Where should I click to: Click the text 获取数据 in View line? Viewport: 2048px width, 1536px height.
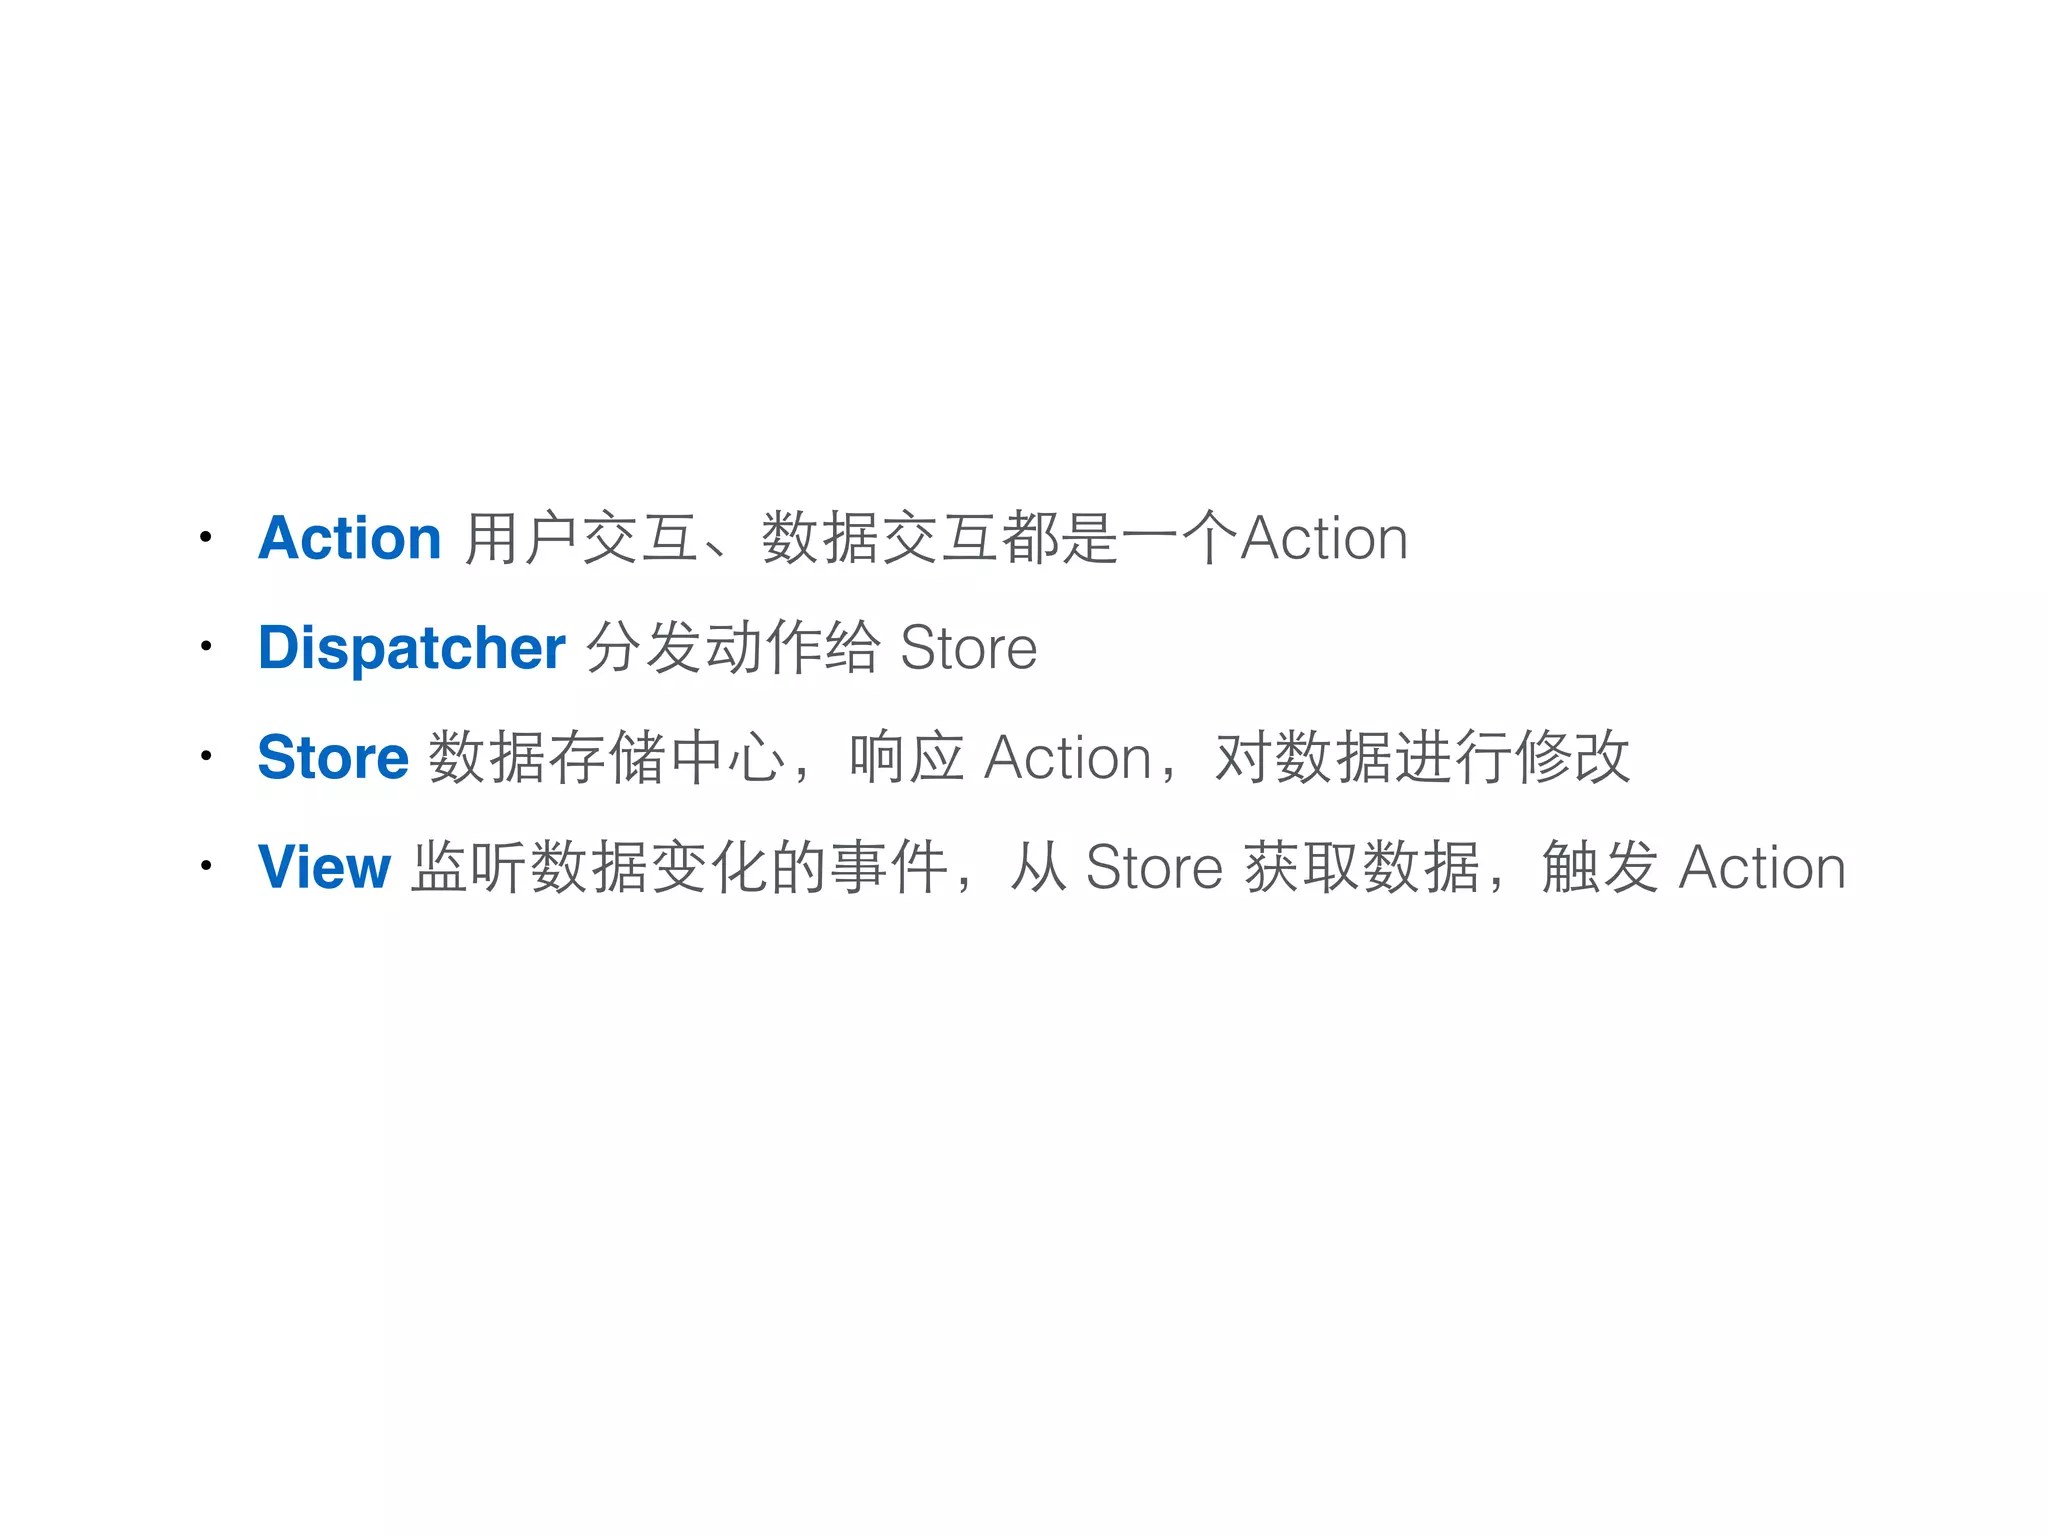click(x=1361, y=866)
